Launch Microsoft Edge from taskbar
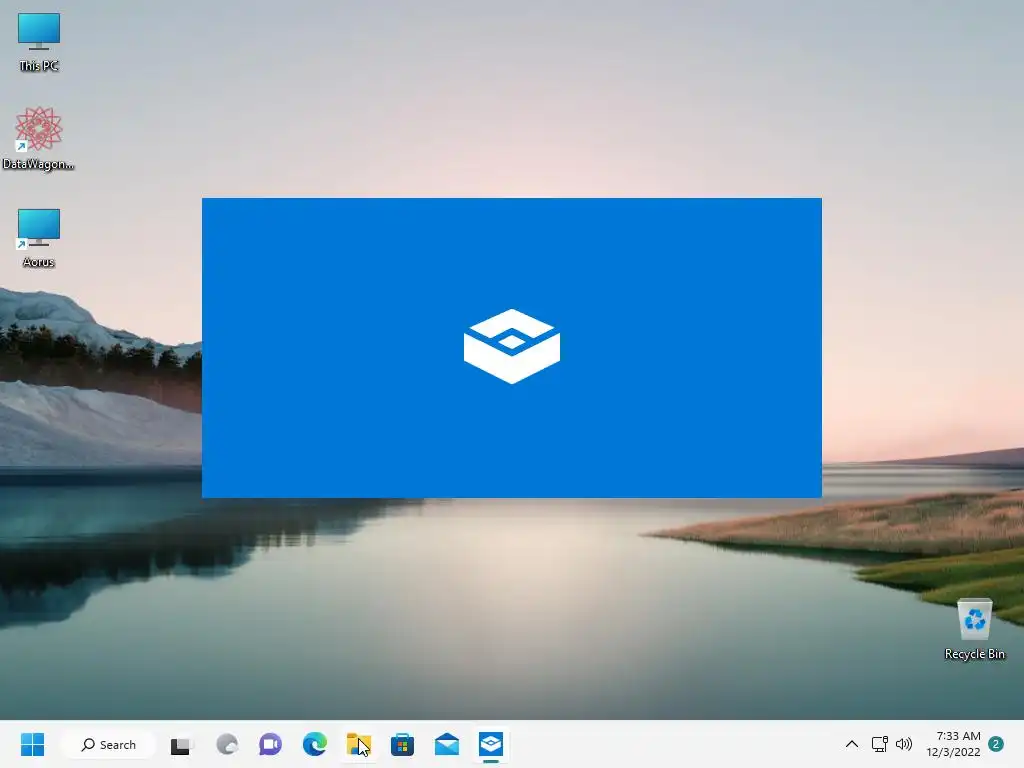The height and width of the screenshot is (768, 1024). 315,744
